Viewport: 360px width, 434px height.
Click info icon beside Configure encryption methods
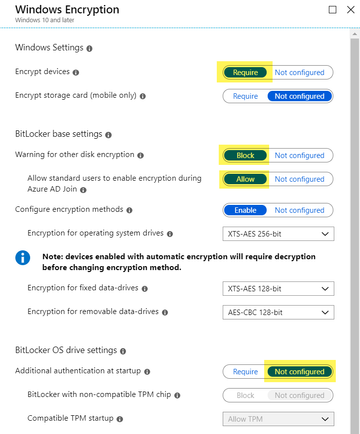coord(129,210)
